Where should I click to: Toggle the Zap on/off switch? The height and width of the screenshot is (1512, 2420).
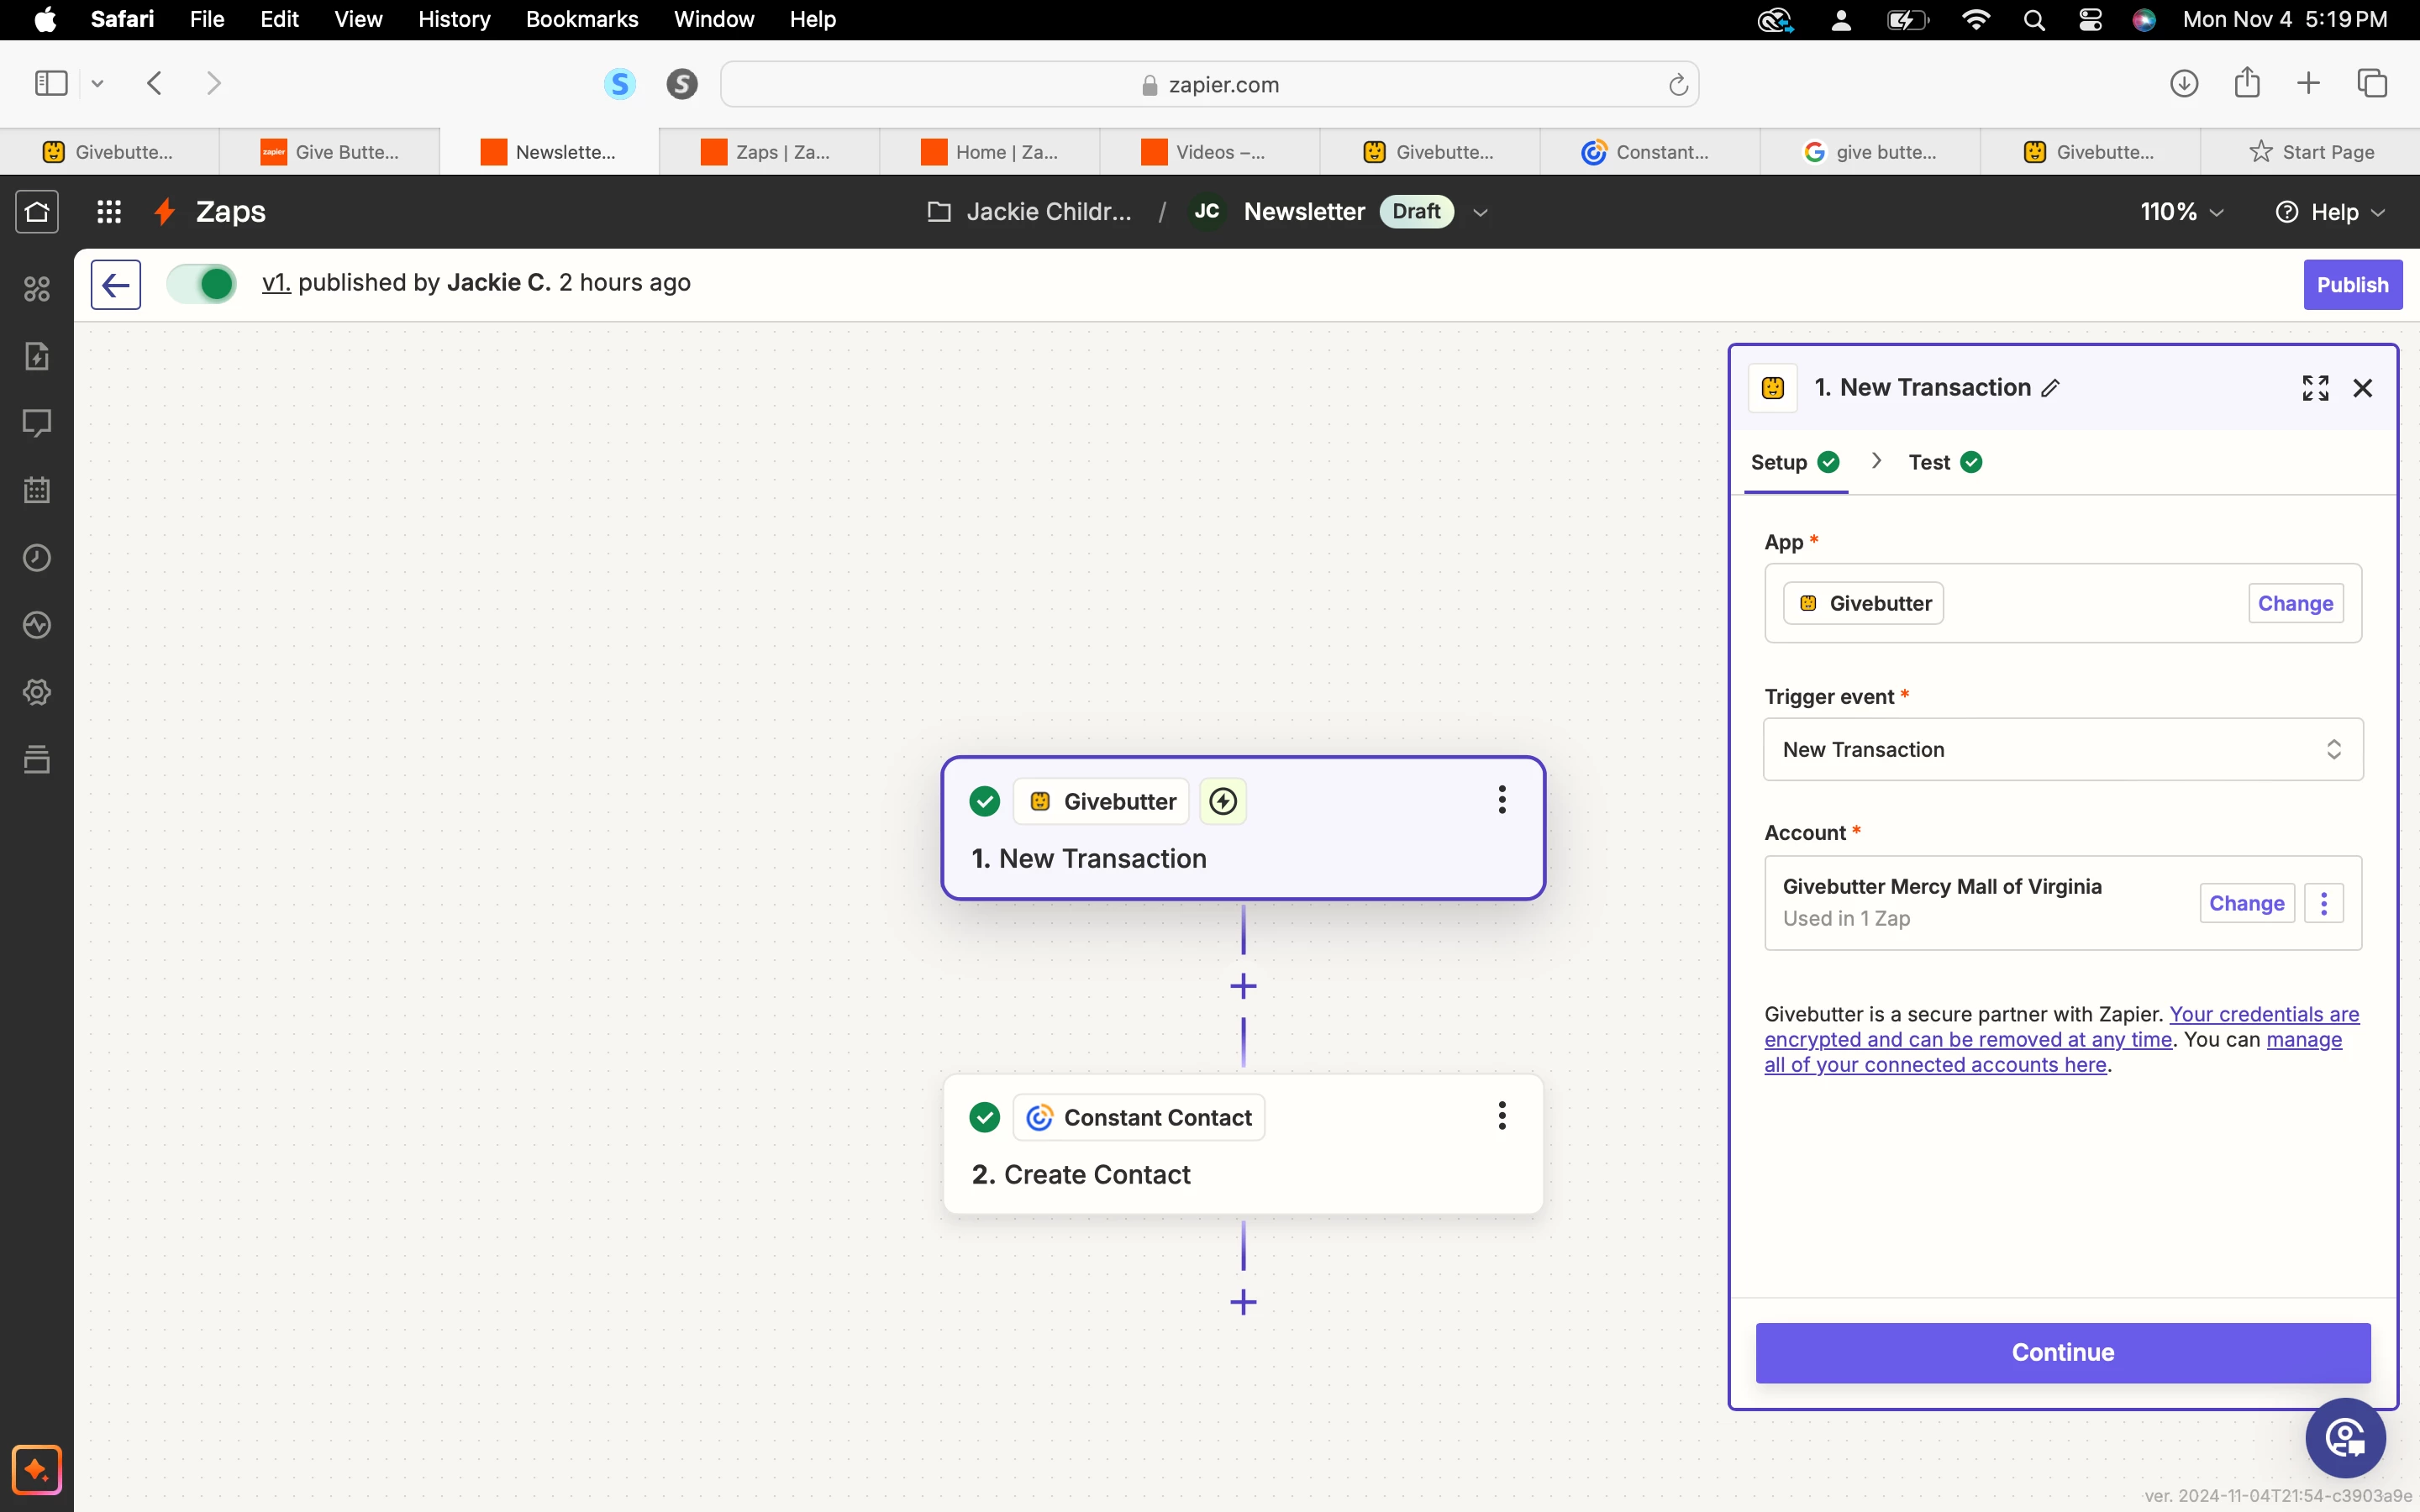pyautogui.click(x=202, y=284)
